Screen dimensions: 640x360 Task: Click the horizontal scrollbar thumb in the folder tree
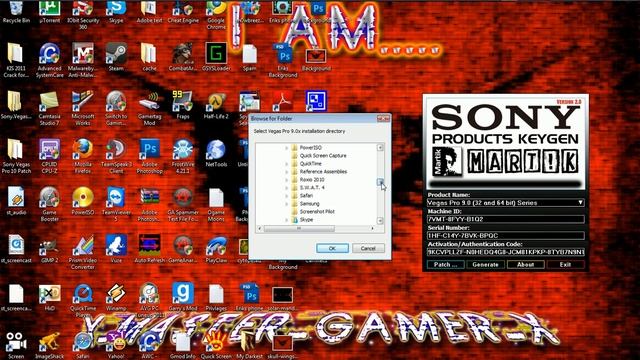pos(299,229)
